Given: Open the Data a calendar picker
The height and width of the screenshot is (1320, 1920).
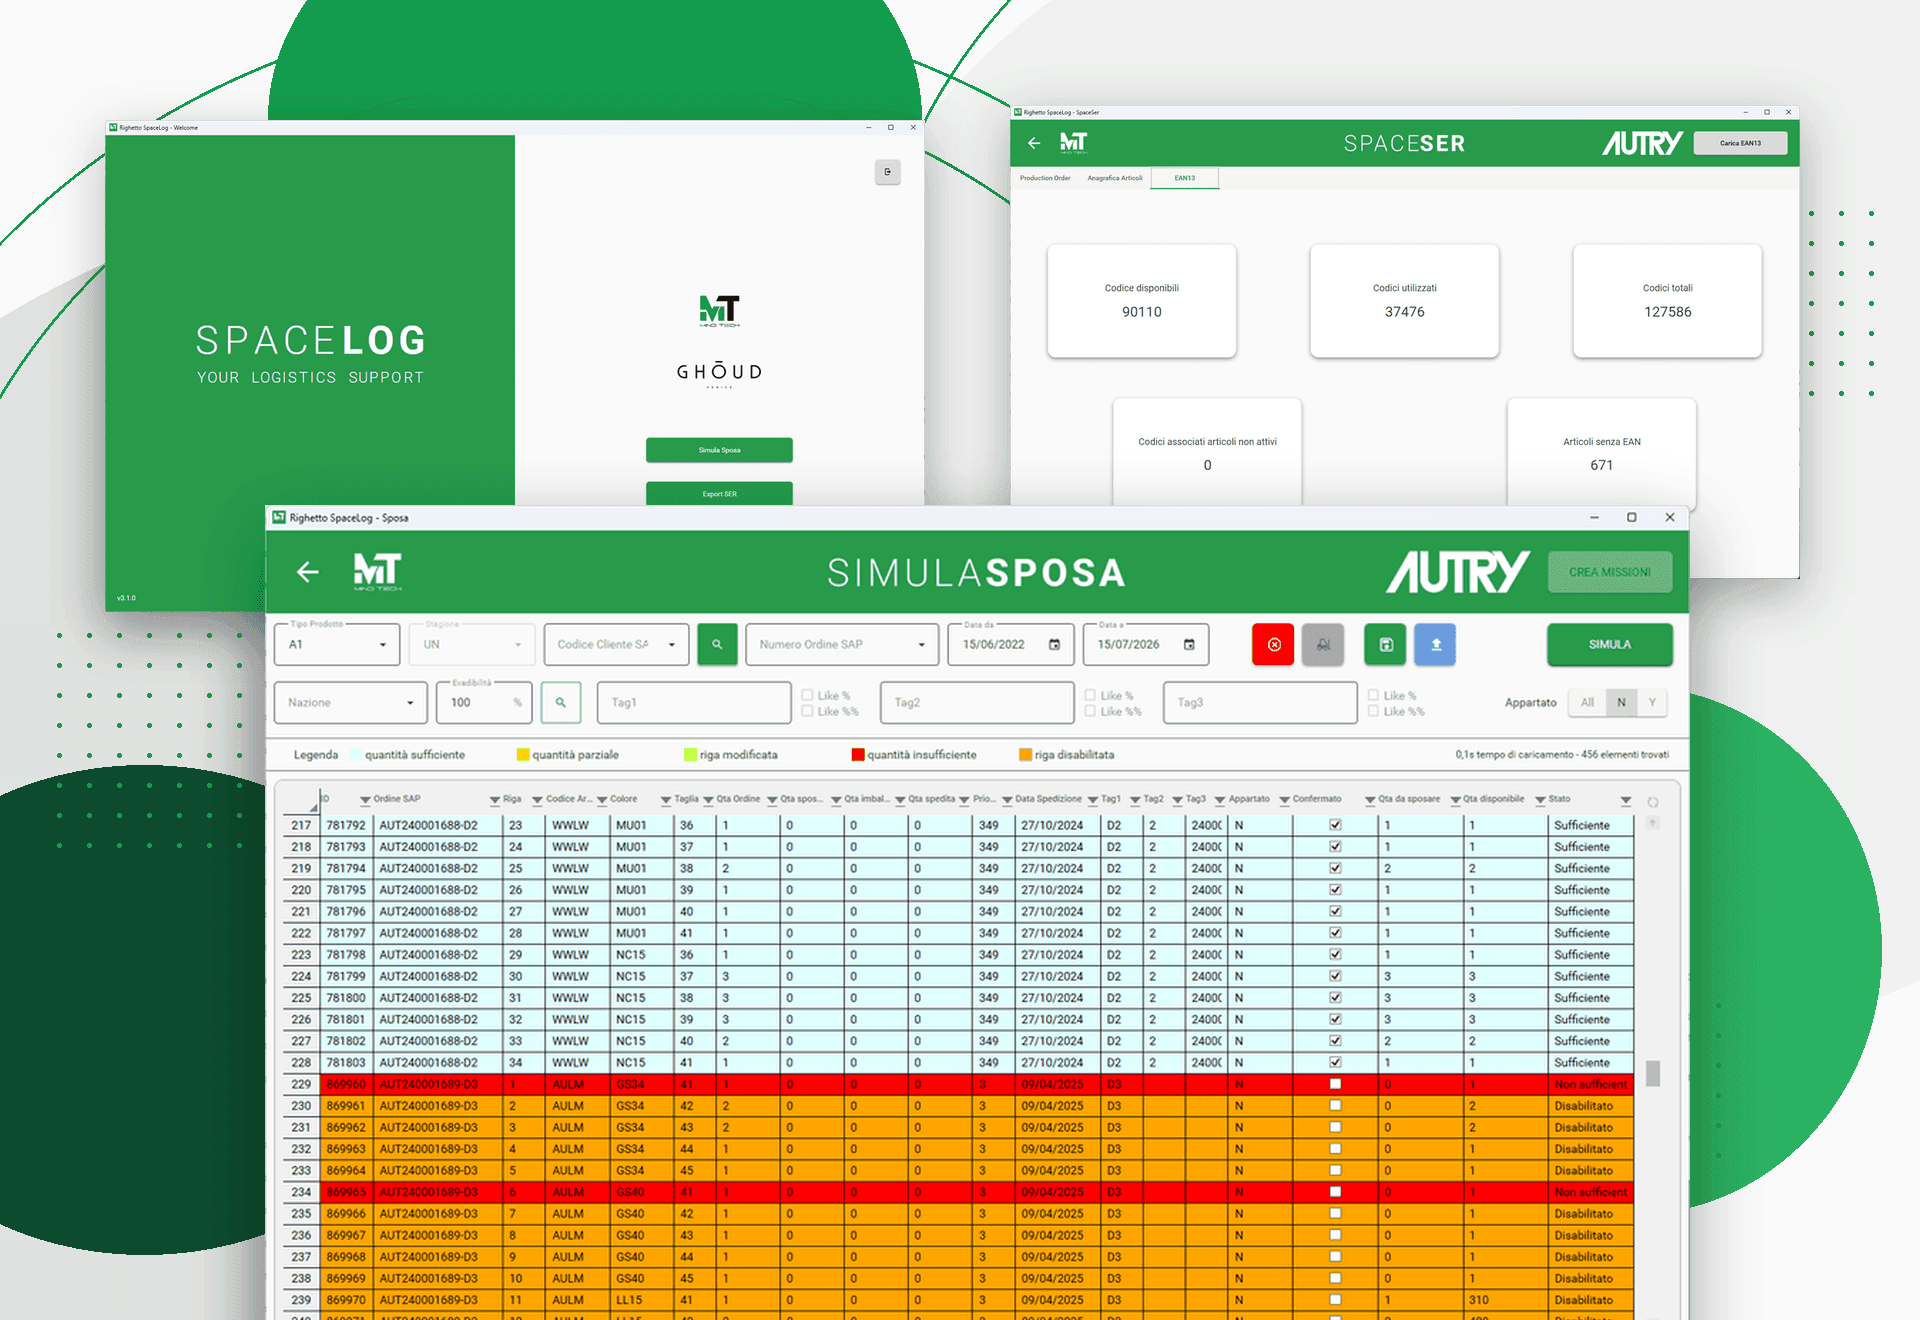Looking at the screenshot, I should pos(1189,645).
